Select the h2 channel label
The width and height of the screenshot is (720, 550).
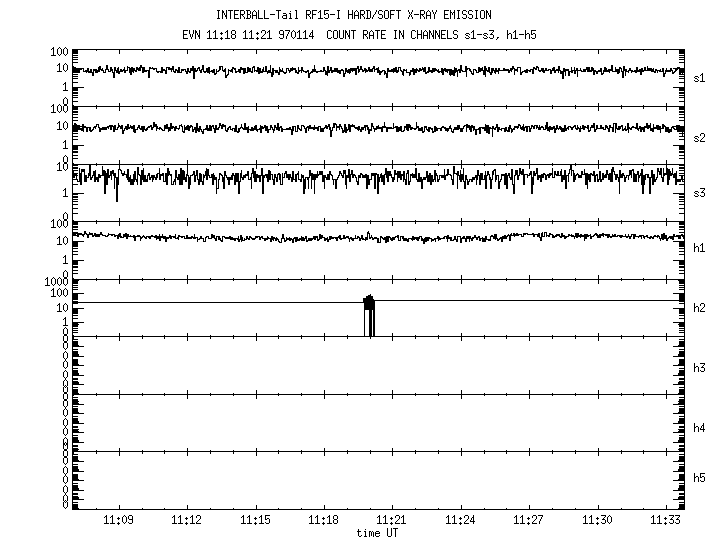[x=699, y=307]
